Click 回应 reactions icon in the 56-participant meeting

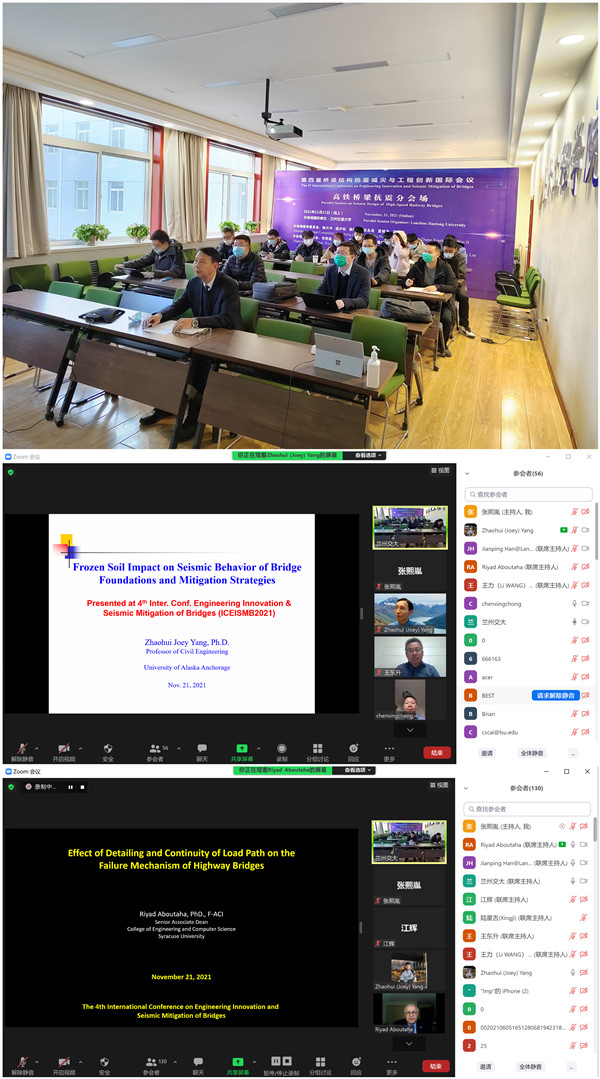coord(353,748)
